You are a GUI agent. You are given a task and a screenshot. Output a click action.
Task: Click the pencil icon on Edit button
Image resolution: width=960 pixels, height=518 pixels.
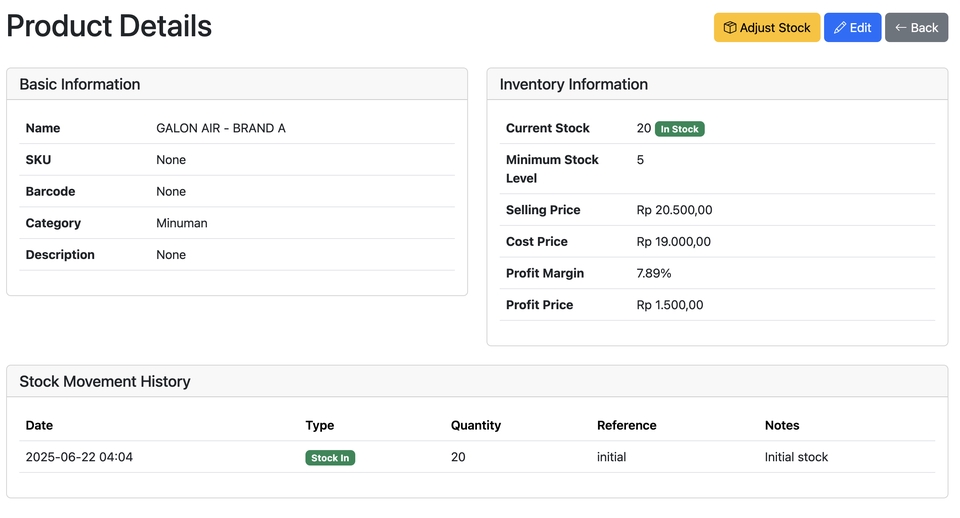840,28
